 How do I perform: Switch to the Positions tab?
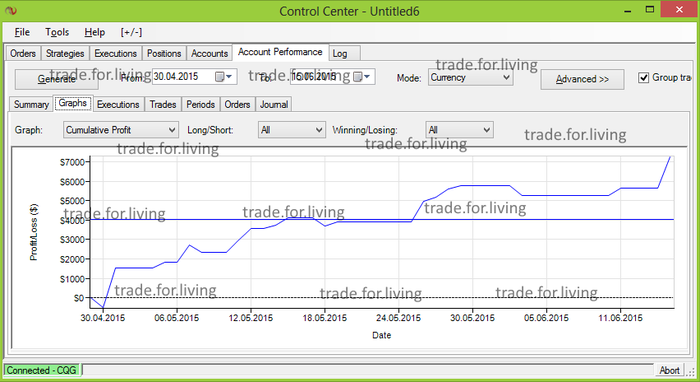pyautogui.click(x=164, y=54)
